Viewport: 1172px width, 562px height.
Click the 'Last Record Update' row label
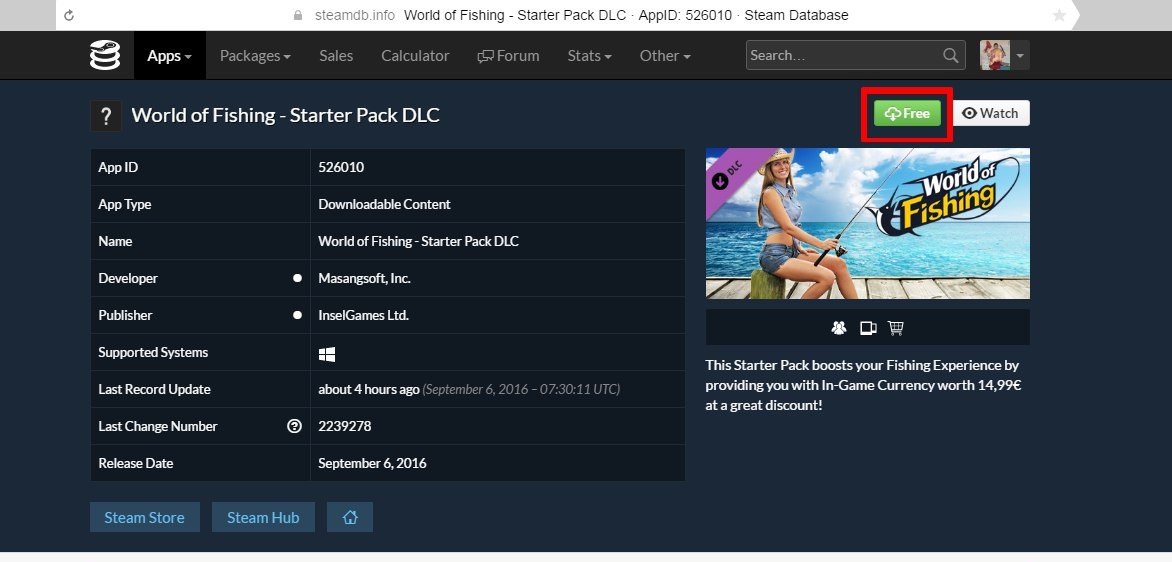coord(155,389)
